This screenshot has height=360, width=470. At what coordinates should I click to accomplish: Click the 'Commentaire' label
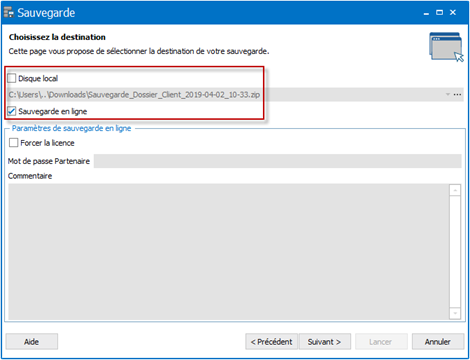click(x=30, y=176)
